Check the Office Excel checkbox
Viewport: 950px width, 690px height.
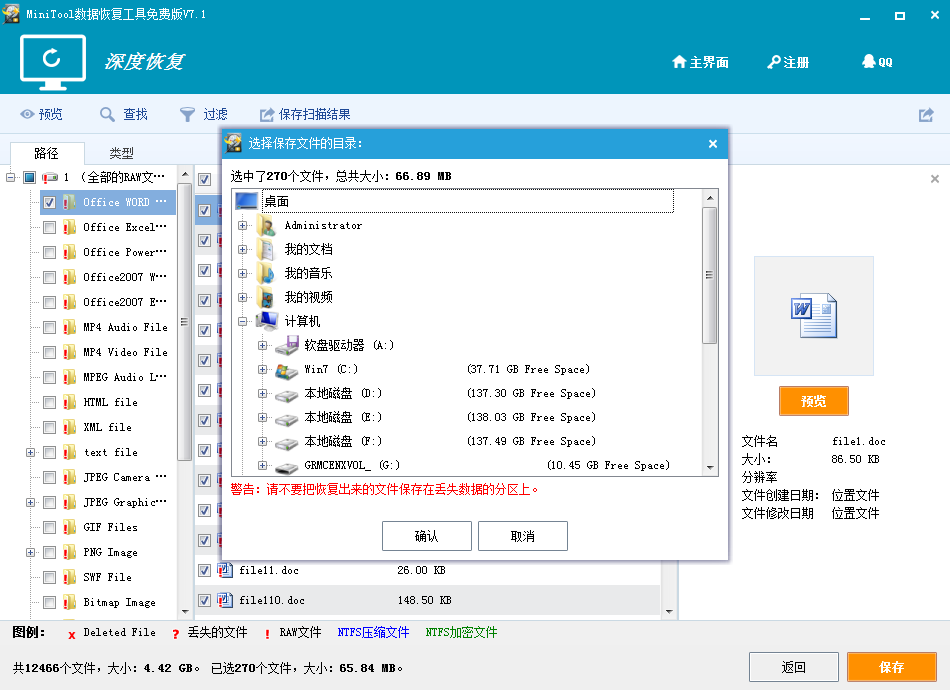click(x=50, y=228)
